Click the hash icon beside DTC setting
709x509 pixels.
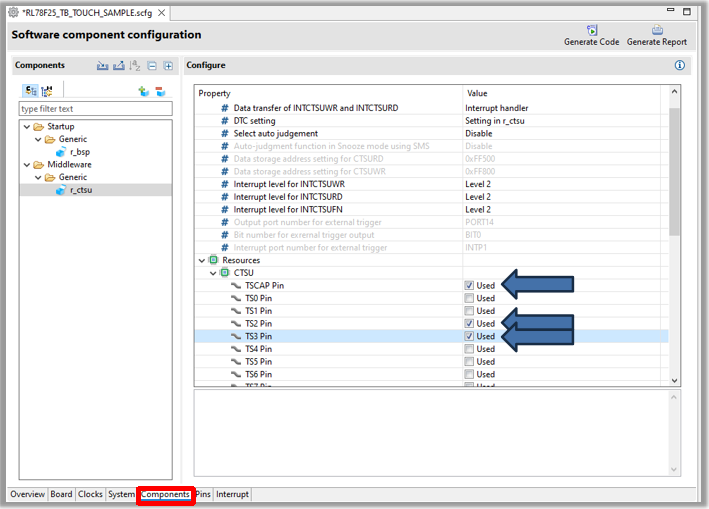[225, 121]
